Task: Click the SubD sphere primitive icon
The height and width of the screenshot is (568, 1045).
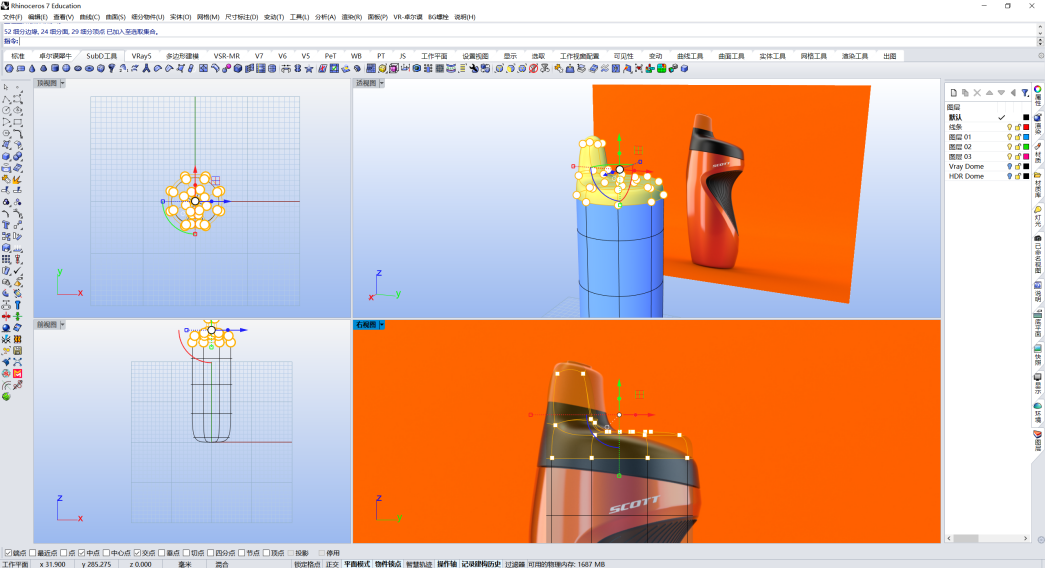Action: click(66, 69)
